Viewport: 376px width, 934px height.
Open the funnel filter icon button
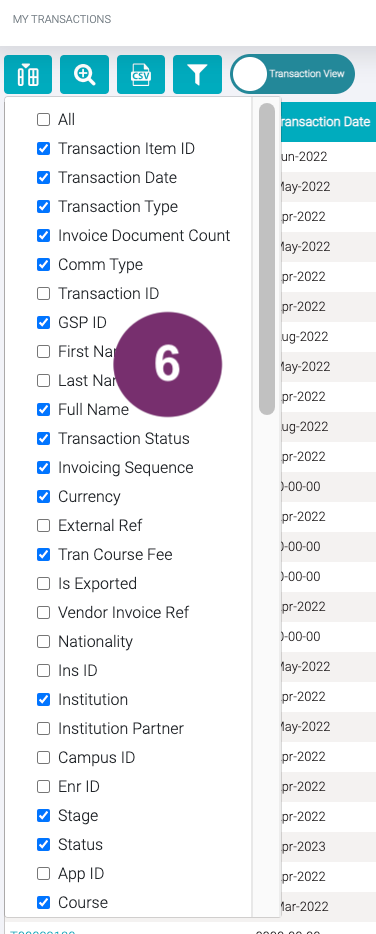pyautogui.click(x=197, y=74)
